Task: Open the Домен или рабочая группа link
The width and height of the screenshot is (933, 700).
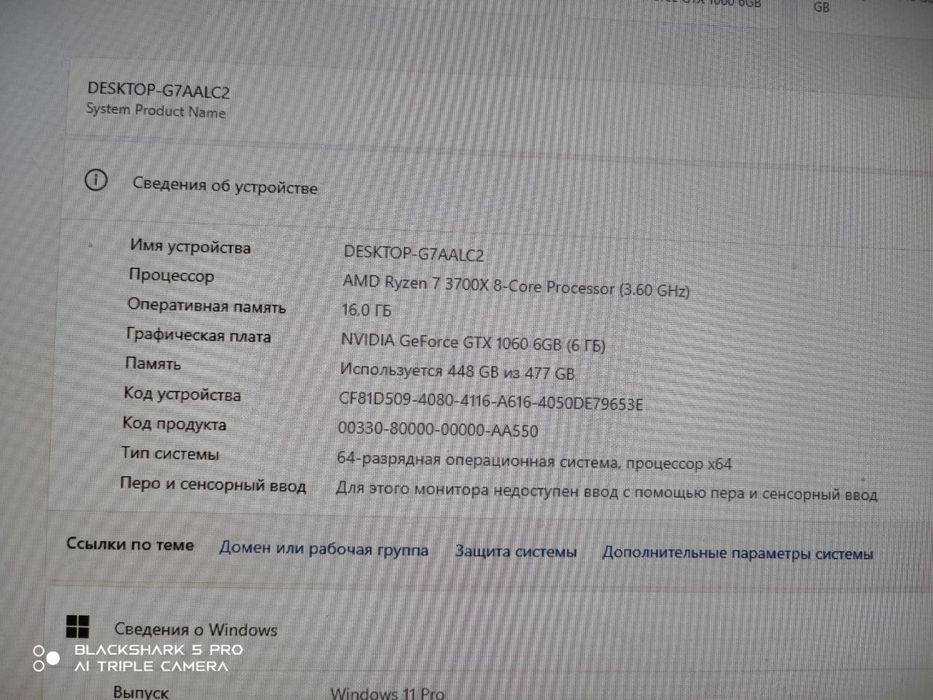Action: coord(324,548)
